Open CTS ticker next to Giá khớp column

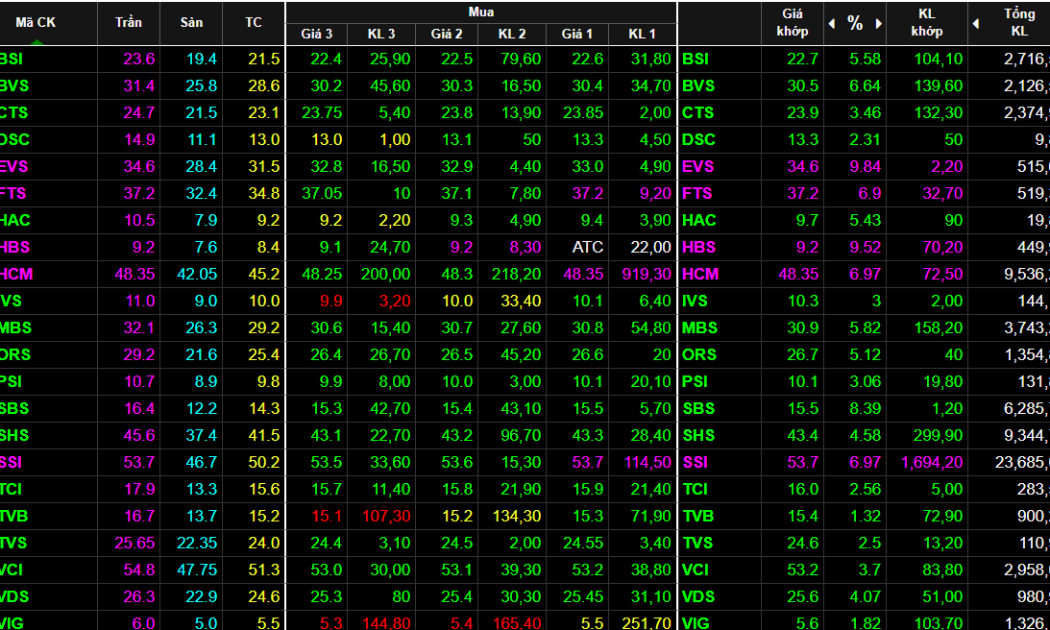tap(698, 112)
